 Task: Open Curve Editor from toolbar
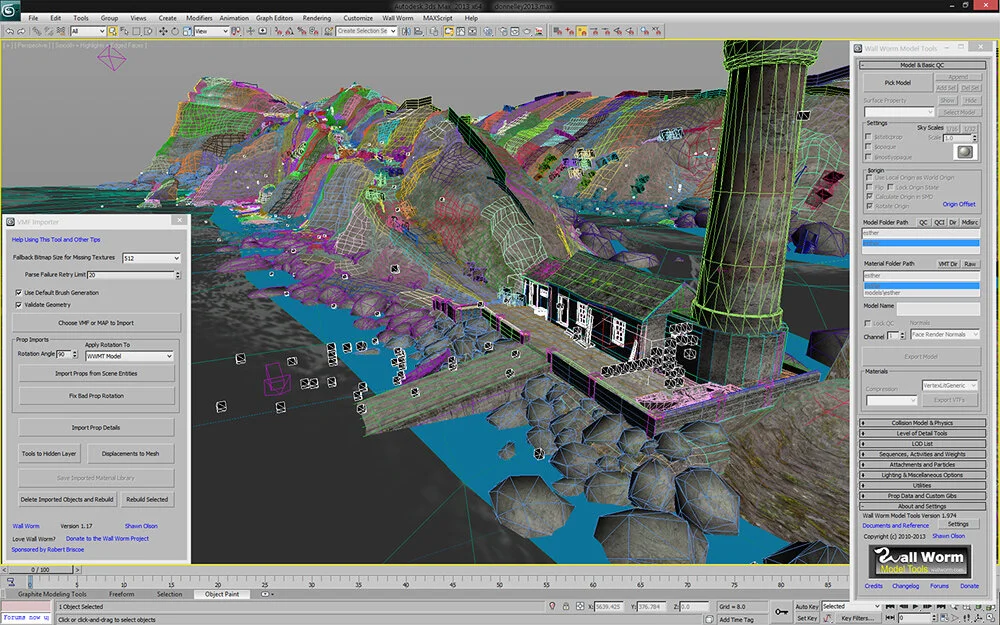pos(460,31)
